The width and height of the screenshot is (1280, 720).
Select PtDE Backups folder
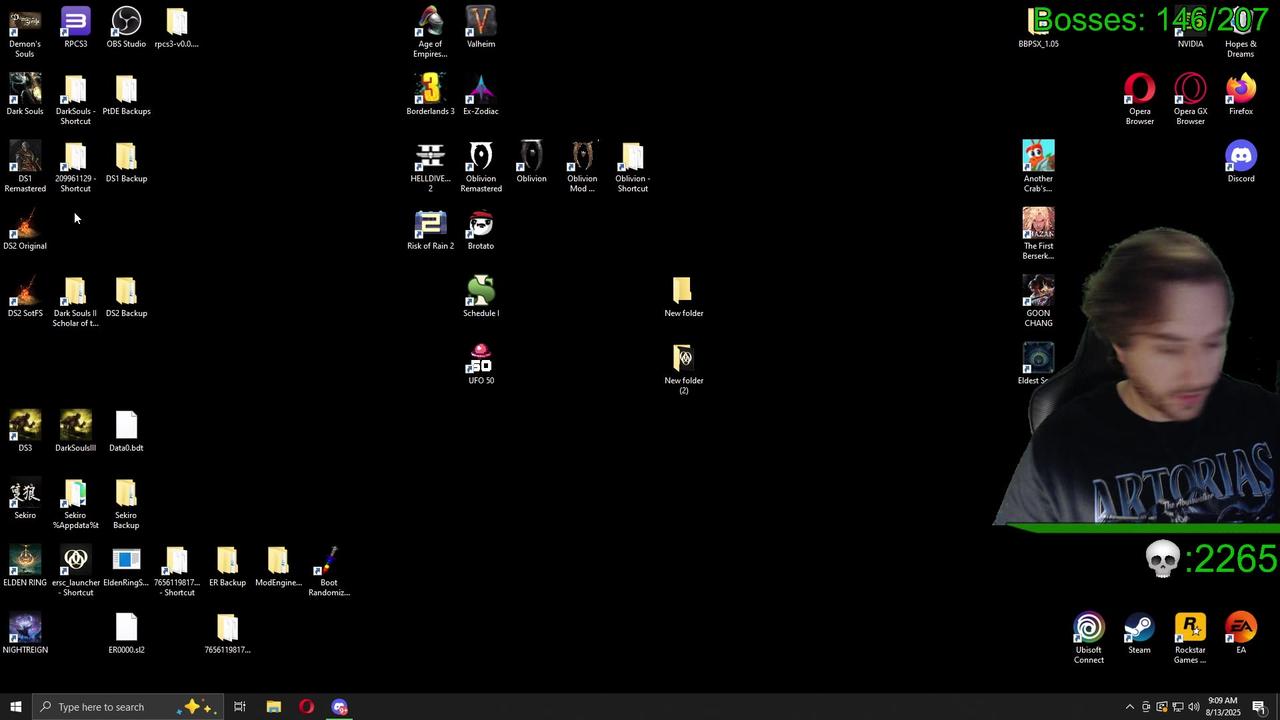click(126, 95)
